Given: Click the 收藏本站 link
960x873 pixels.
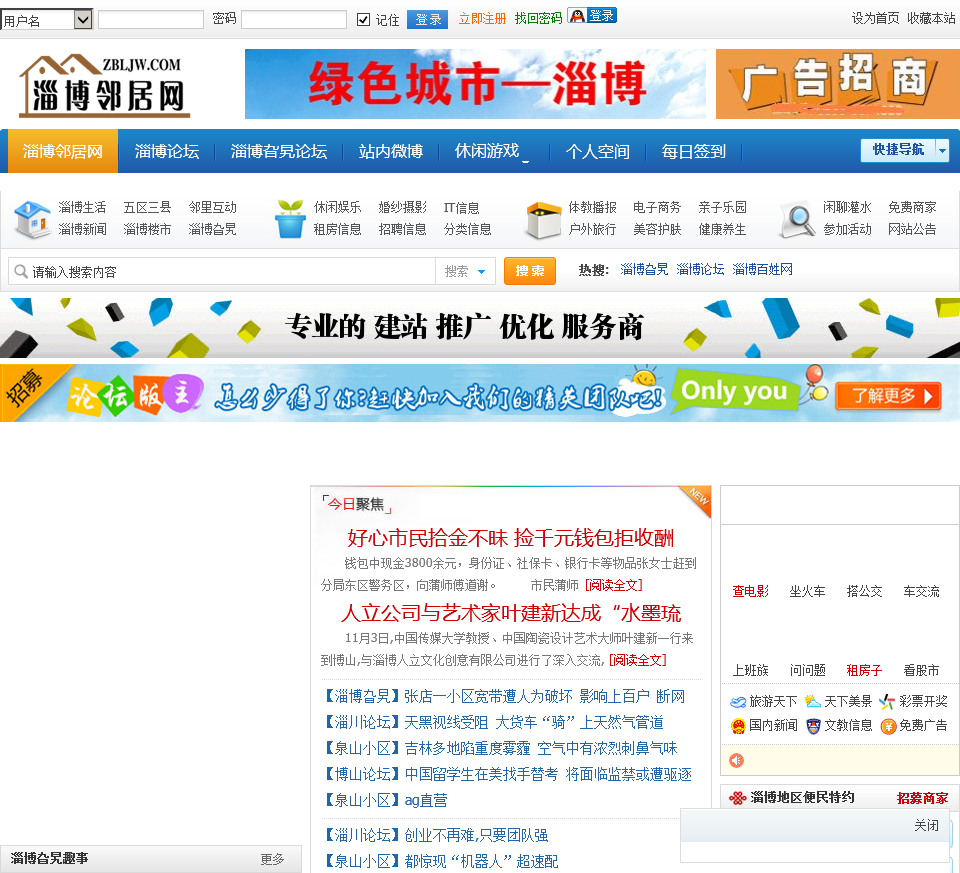Looking at the screenshot, I should pos(931,18).
